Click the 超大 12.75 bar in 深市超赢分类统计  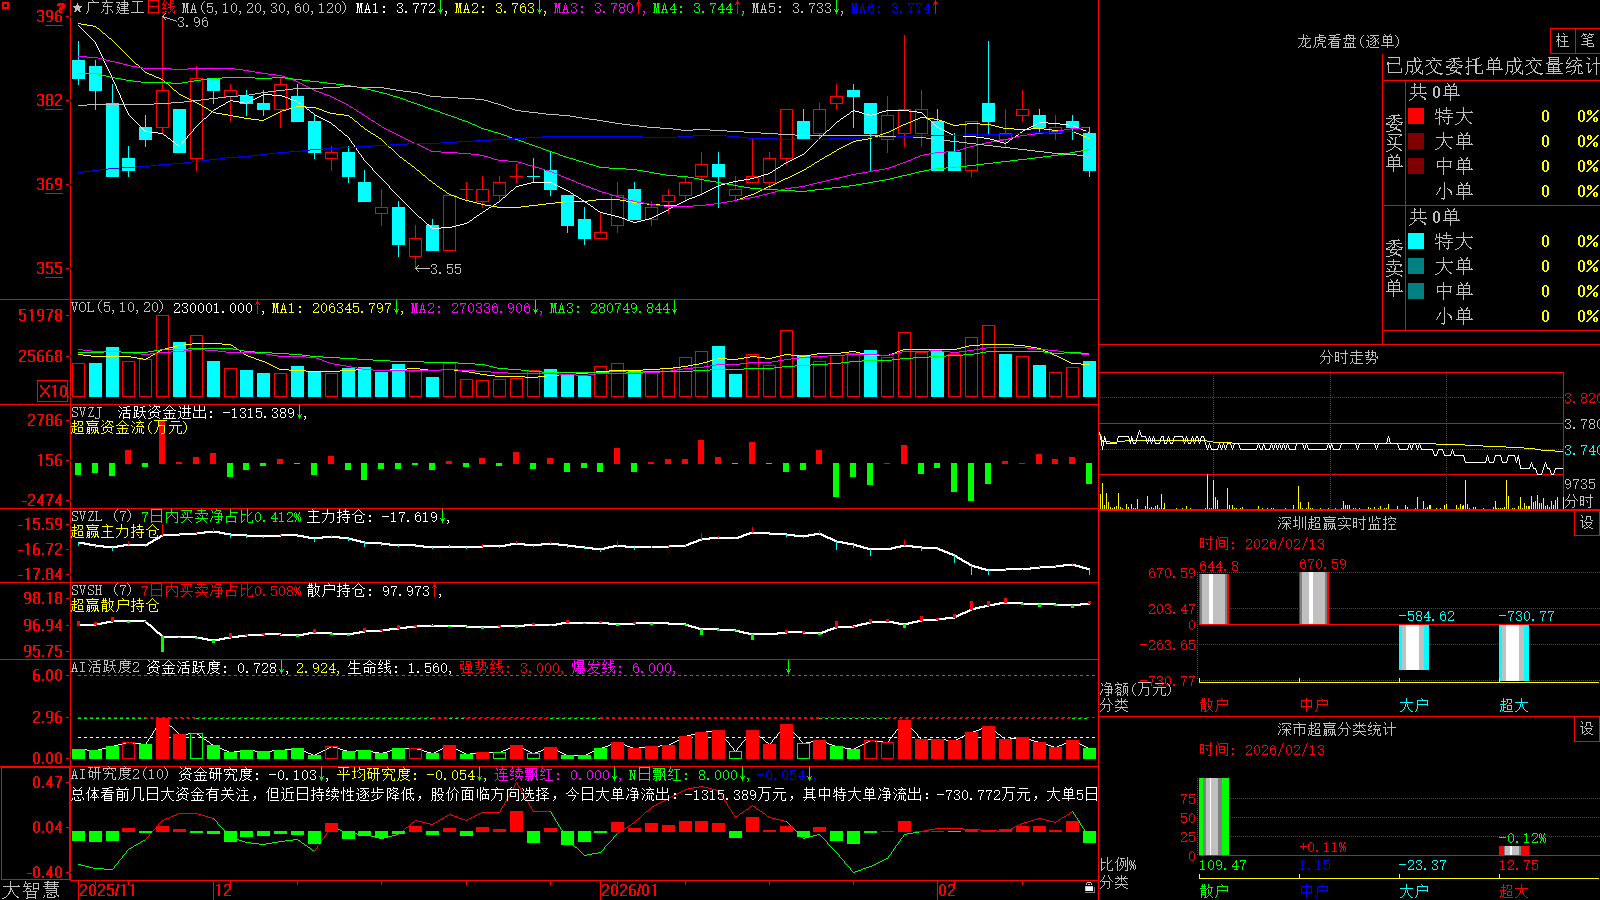(x=1513, y=851)
